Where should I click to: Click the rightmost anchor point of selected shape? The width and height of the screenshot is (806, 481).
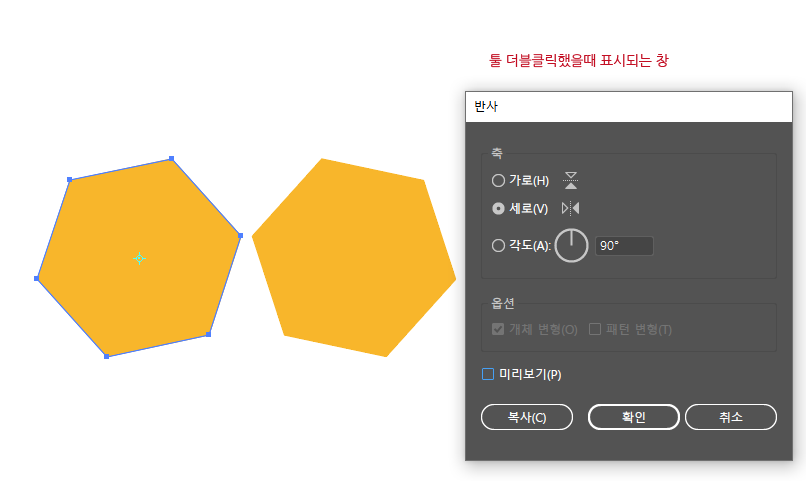click(241, 235)
